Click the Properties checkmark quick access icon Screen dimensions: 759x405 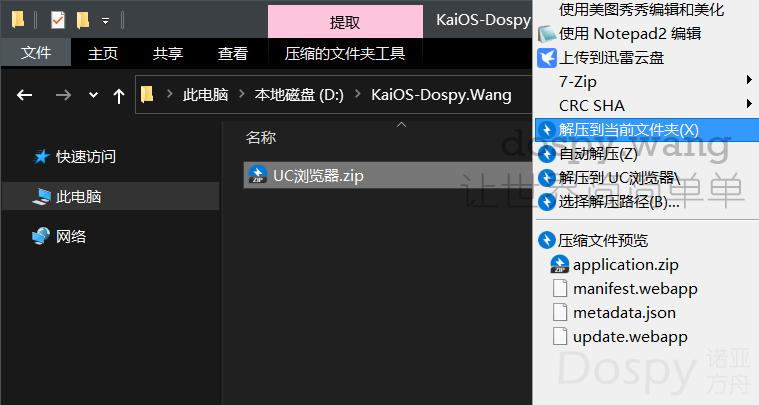coord(58,20)
